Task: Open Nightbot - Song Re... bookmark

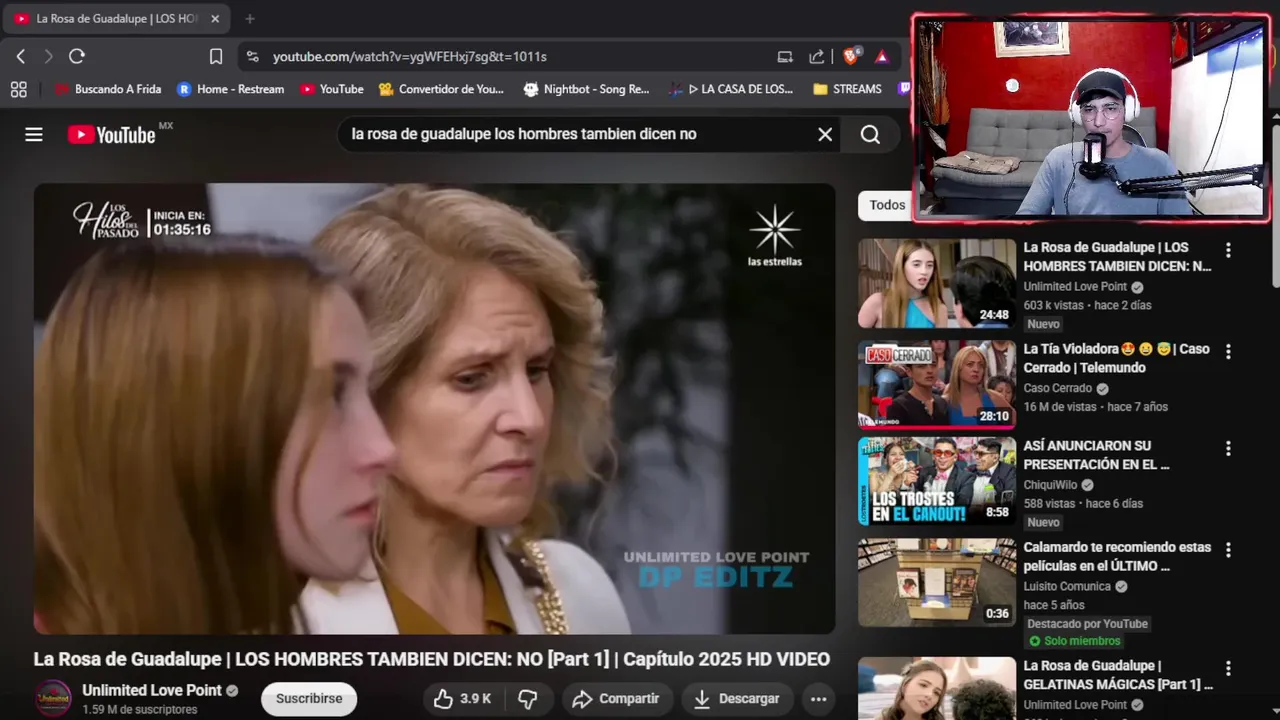Action: pos(586,89)
